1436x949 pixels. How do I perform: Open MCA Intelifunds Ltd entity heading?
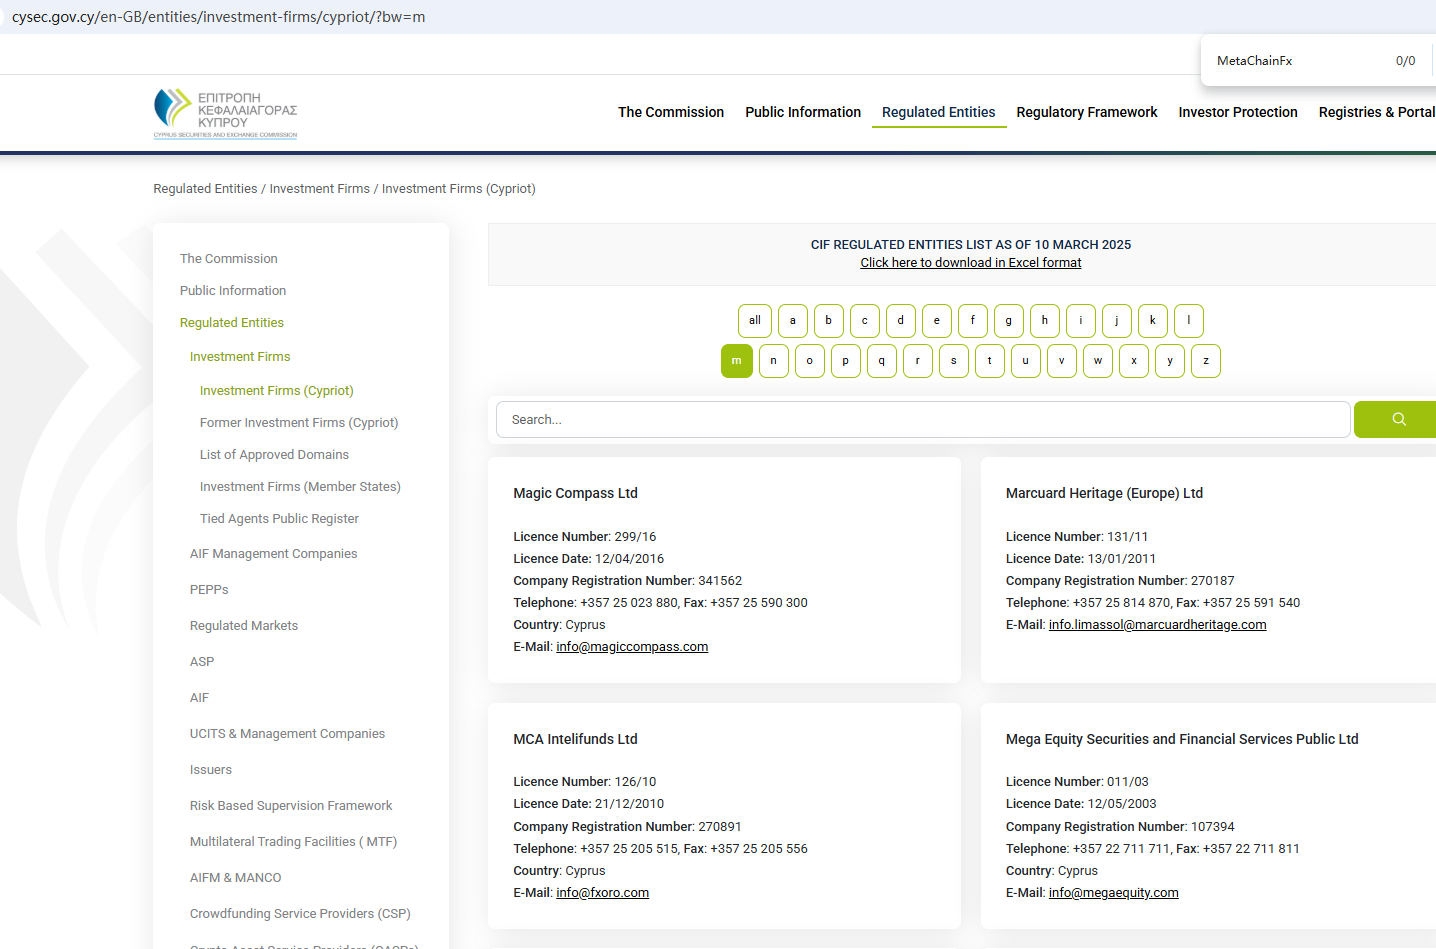(575, 739)
